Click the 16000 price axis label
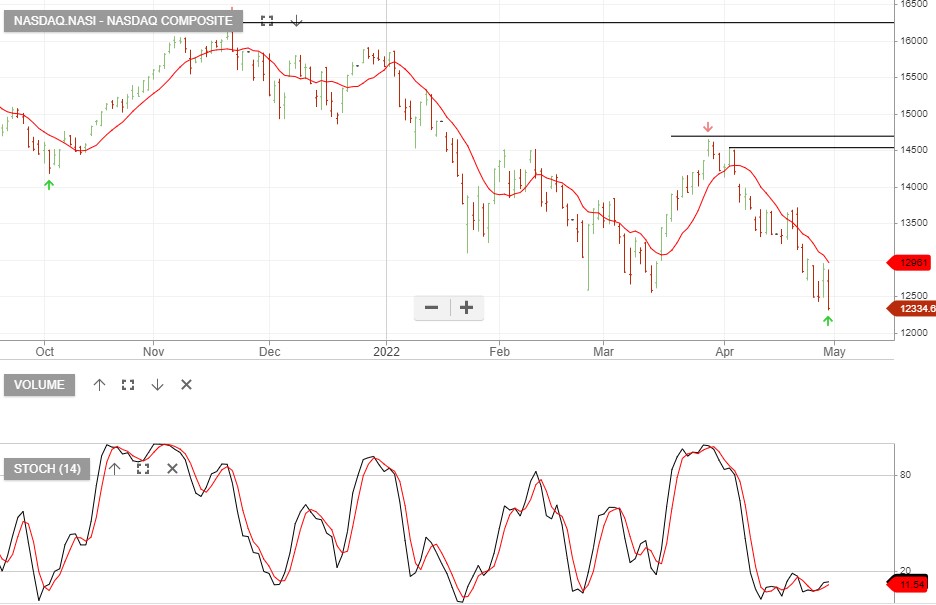The width and height of the screenshot is (936, 605). point(914,41)
